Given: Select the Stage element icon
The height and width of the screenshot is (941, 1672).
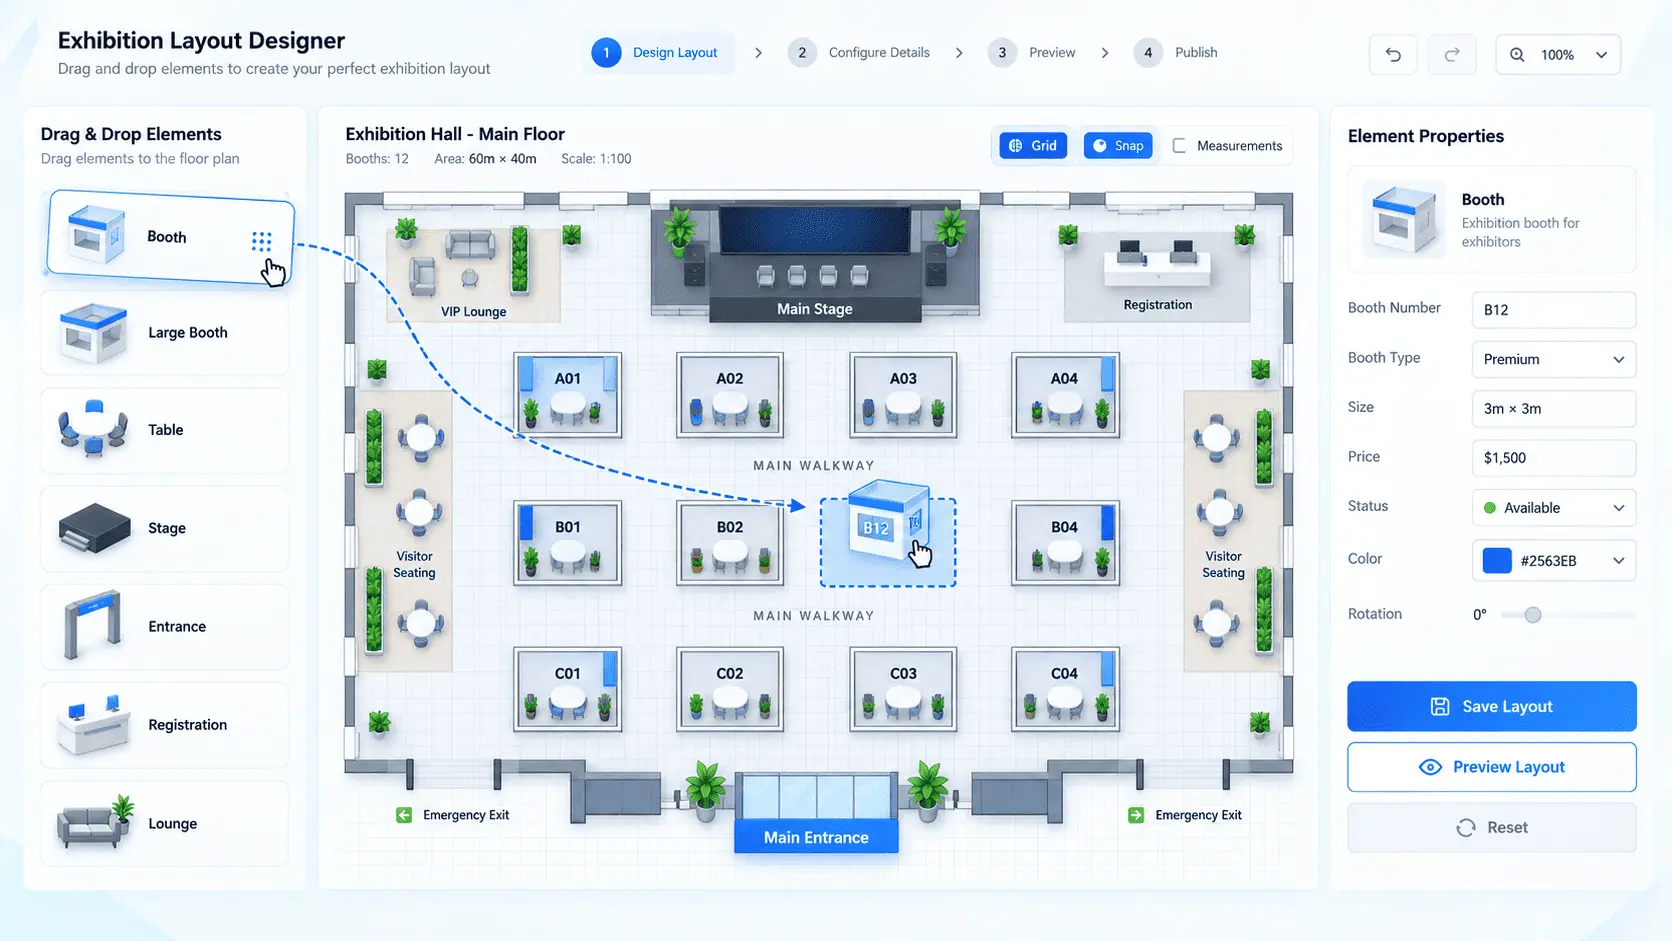Looking at the screenshot, I should click(x=95, y=528).
